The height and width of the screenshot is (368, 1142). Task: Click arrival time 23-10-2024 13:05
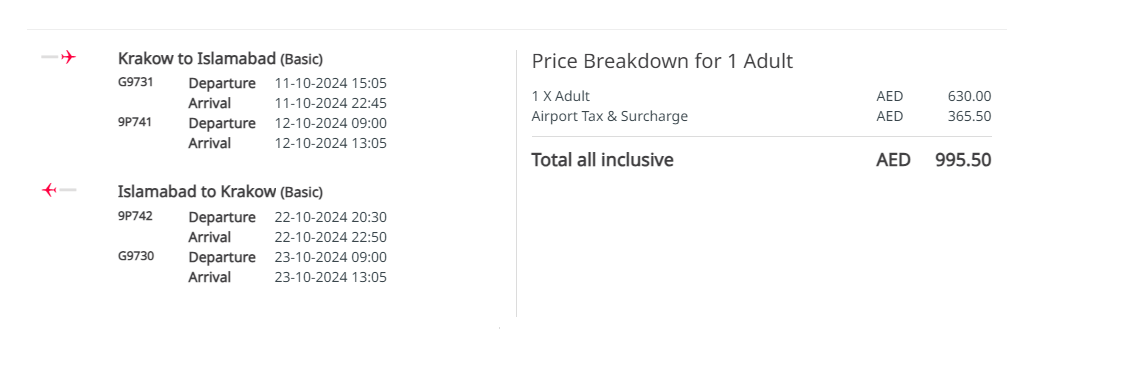[x=331, y=277]
